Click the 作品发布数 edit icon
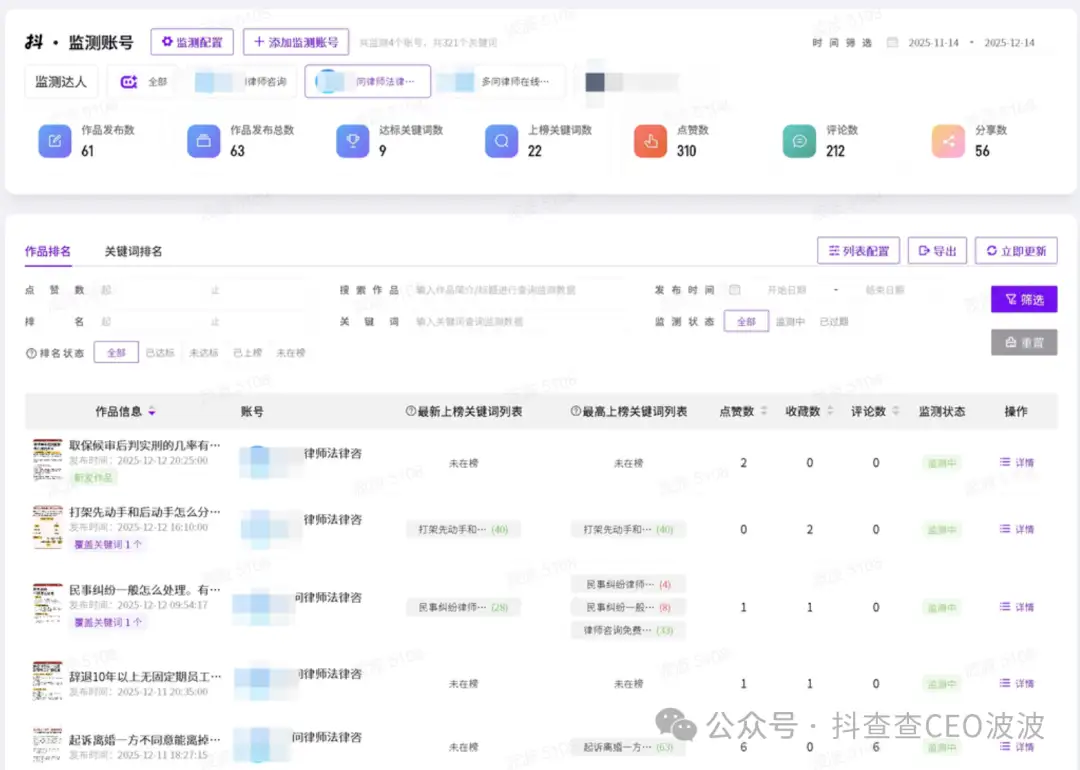Viewport: 1080px width, 770px height. (x=54, y=141)
